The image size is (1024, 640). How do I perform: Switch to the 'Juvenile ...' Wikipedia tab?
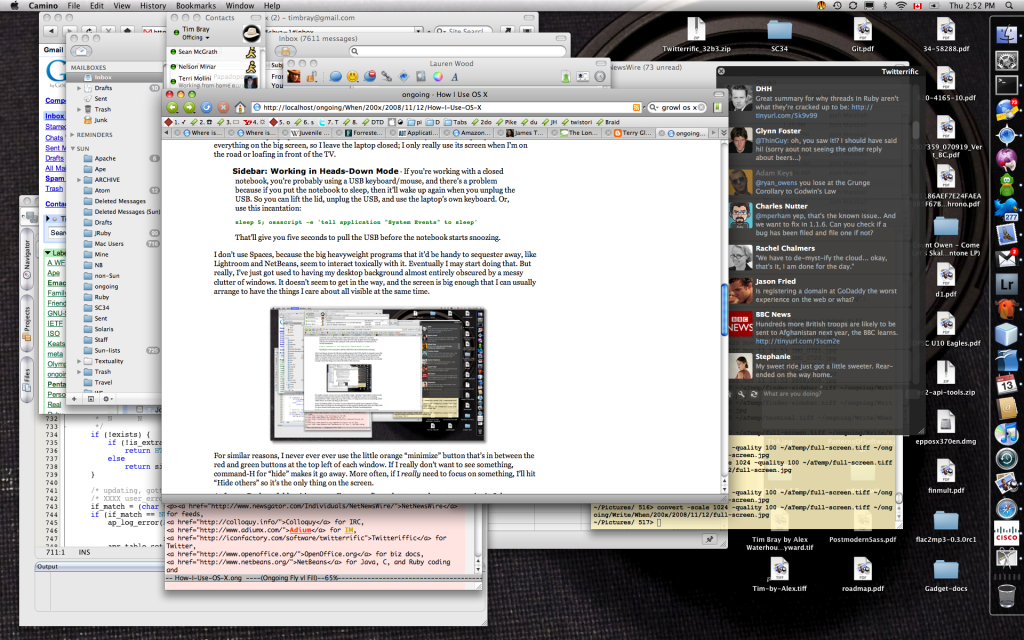coord(307,133)
